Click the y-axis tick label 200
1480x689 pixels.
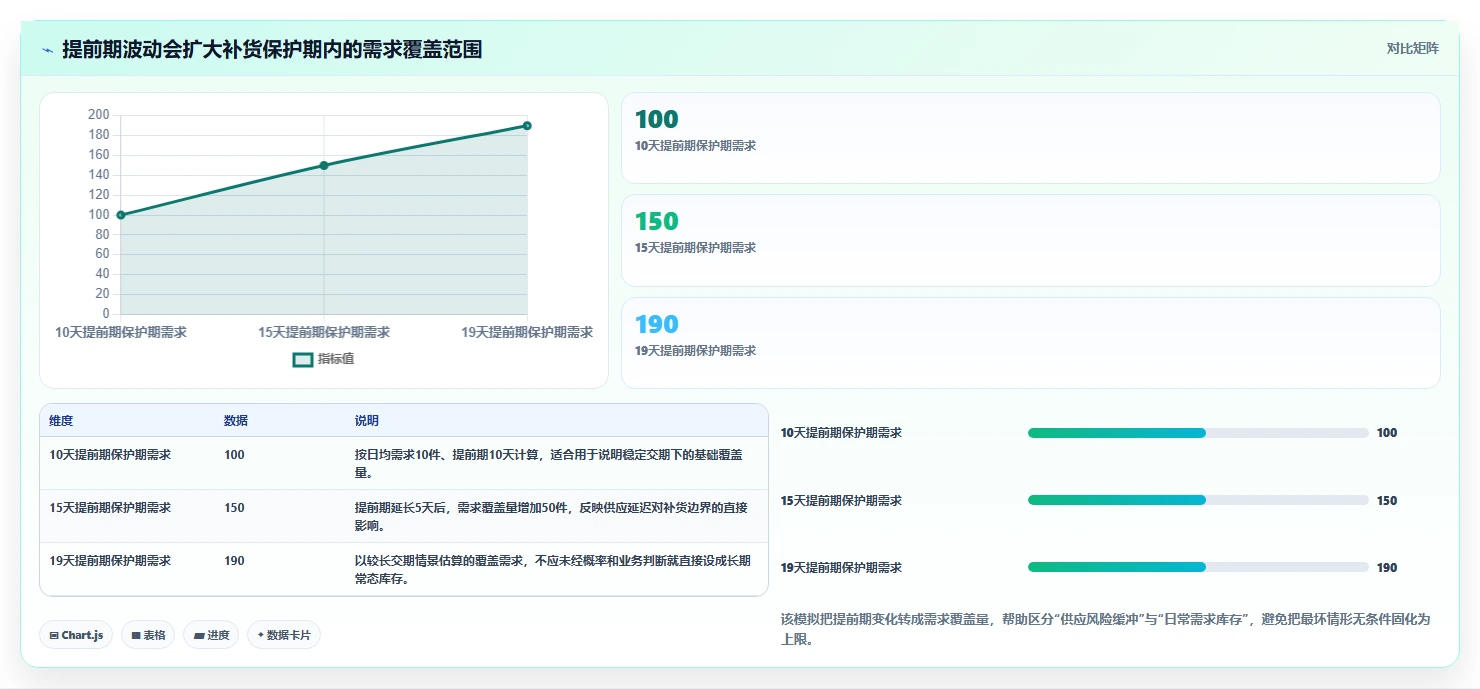click(x=99, y=115)
